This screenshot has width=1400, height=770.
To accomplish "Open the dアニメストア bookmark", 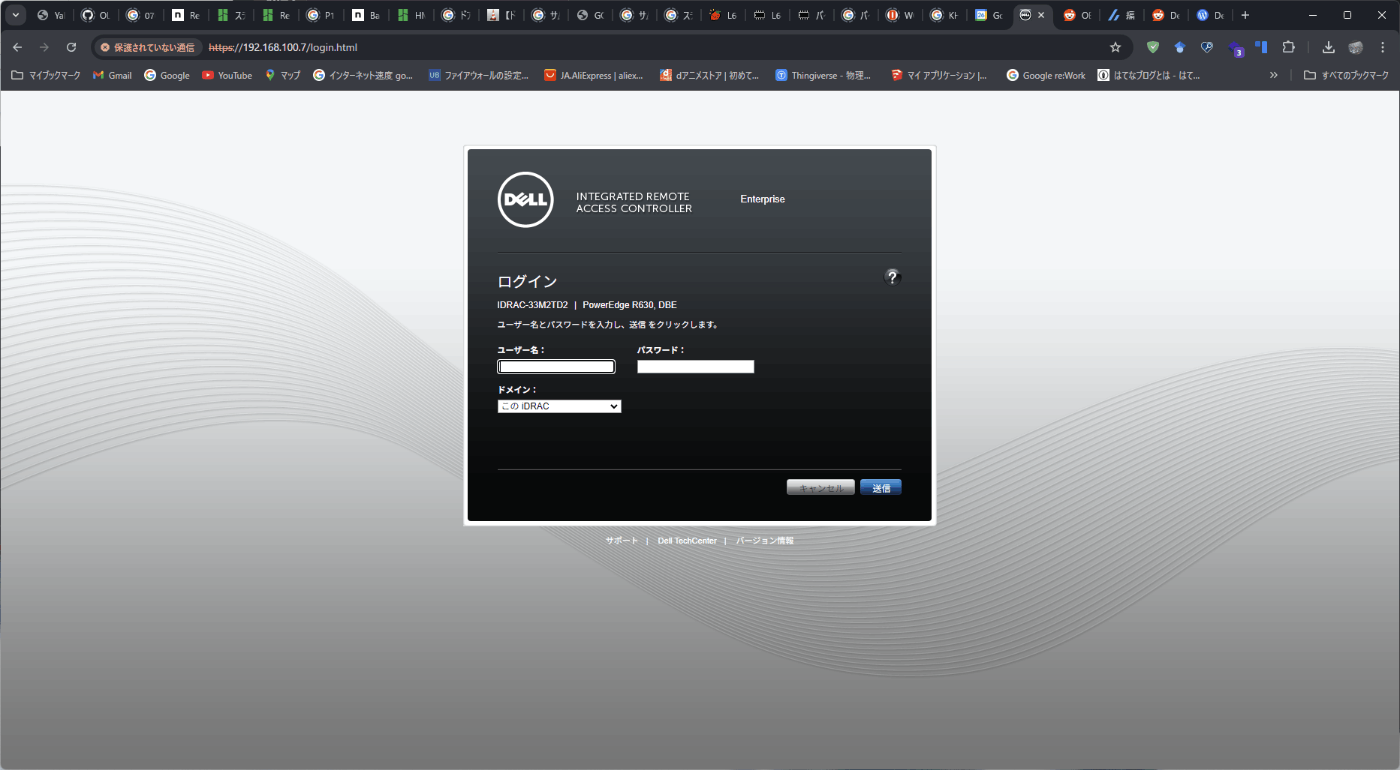I will (709, 75).
